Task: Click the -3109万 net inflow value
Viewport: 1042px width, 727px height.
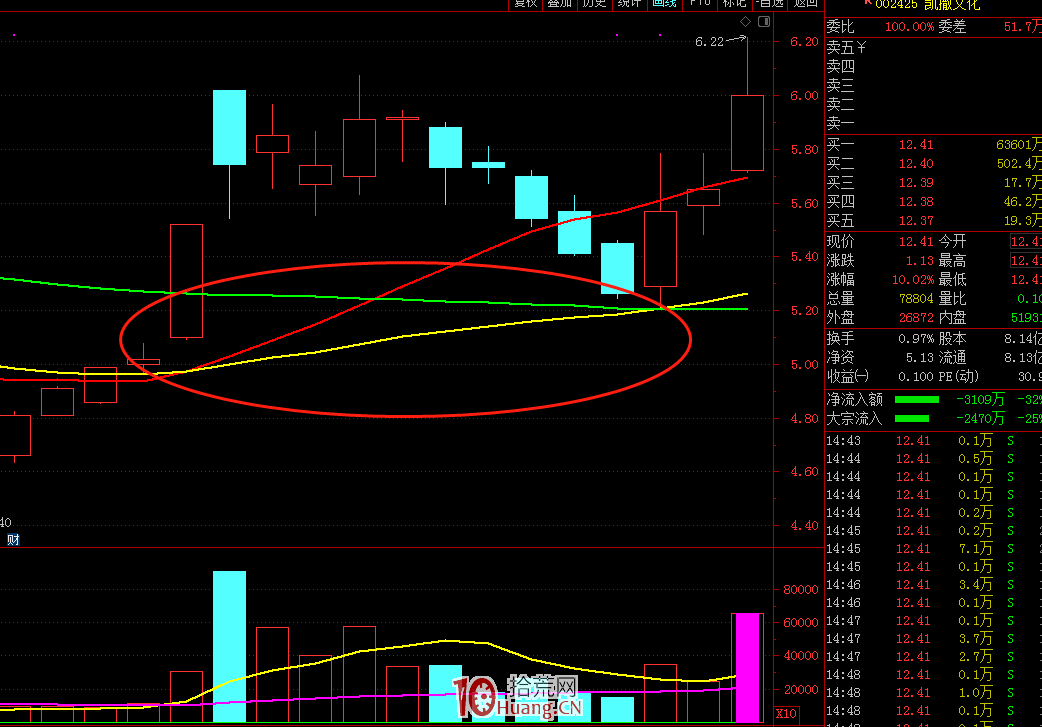Action: (980, 399)
